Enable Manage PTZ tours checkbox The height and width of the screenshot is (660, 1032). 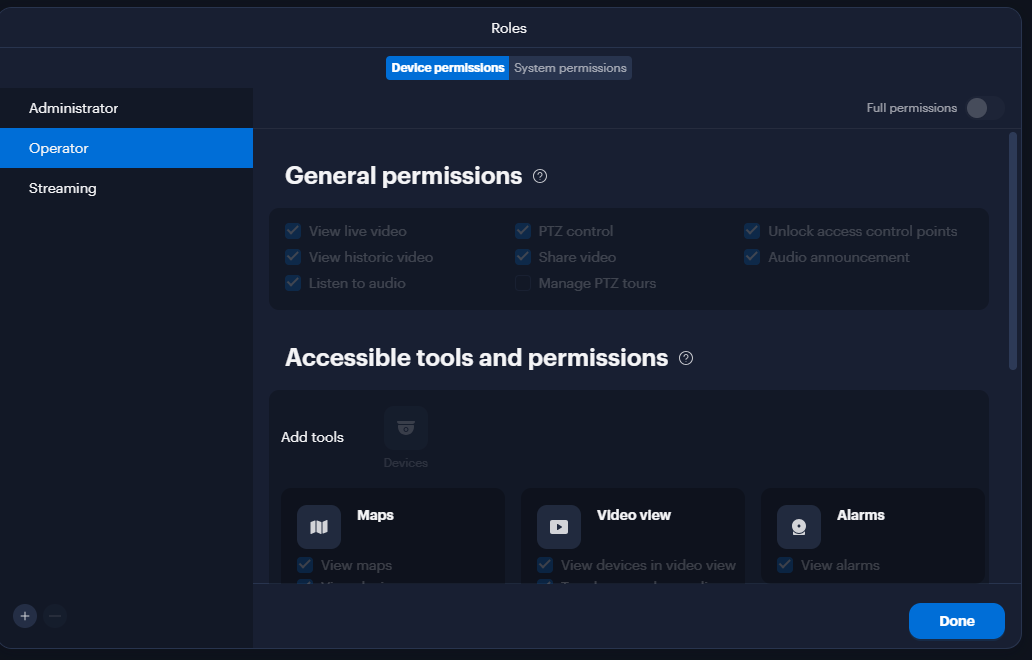pos(523,283)
